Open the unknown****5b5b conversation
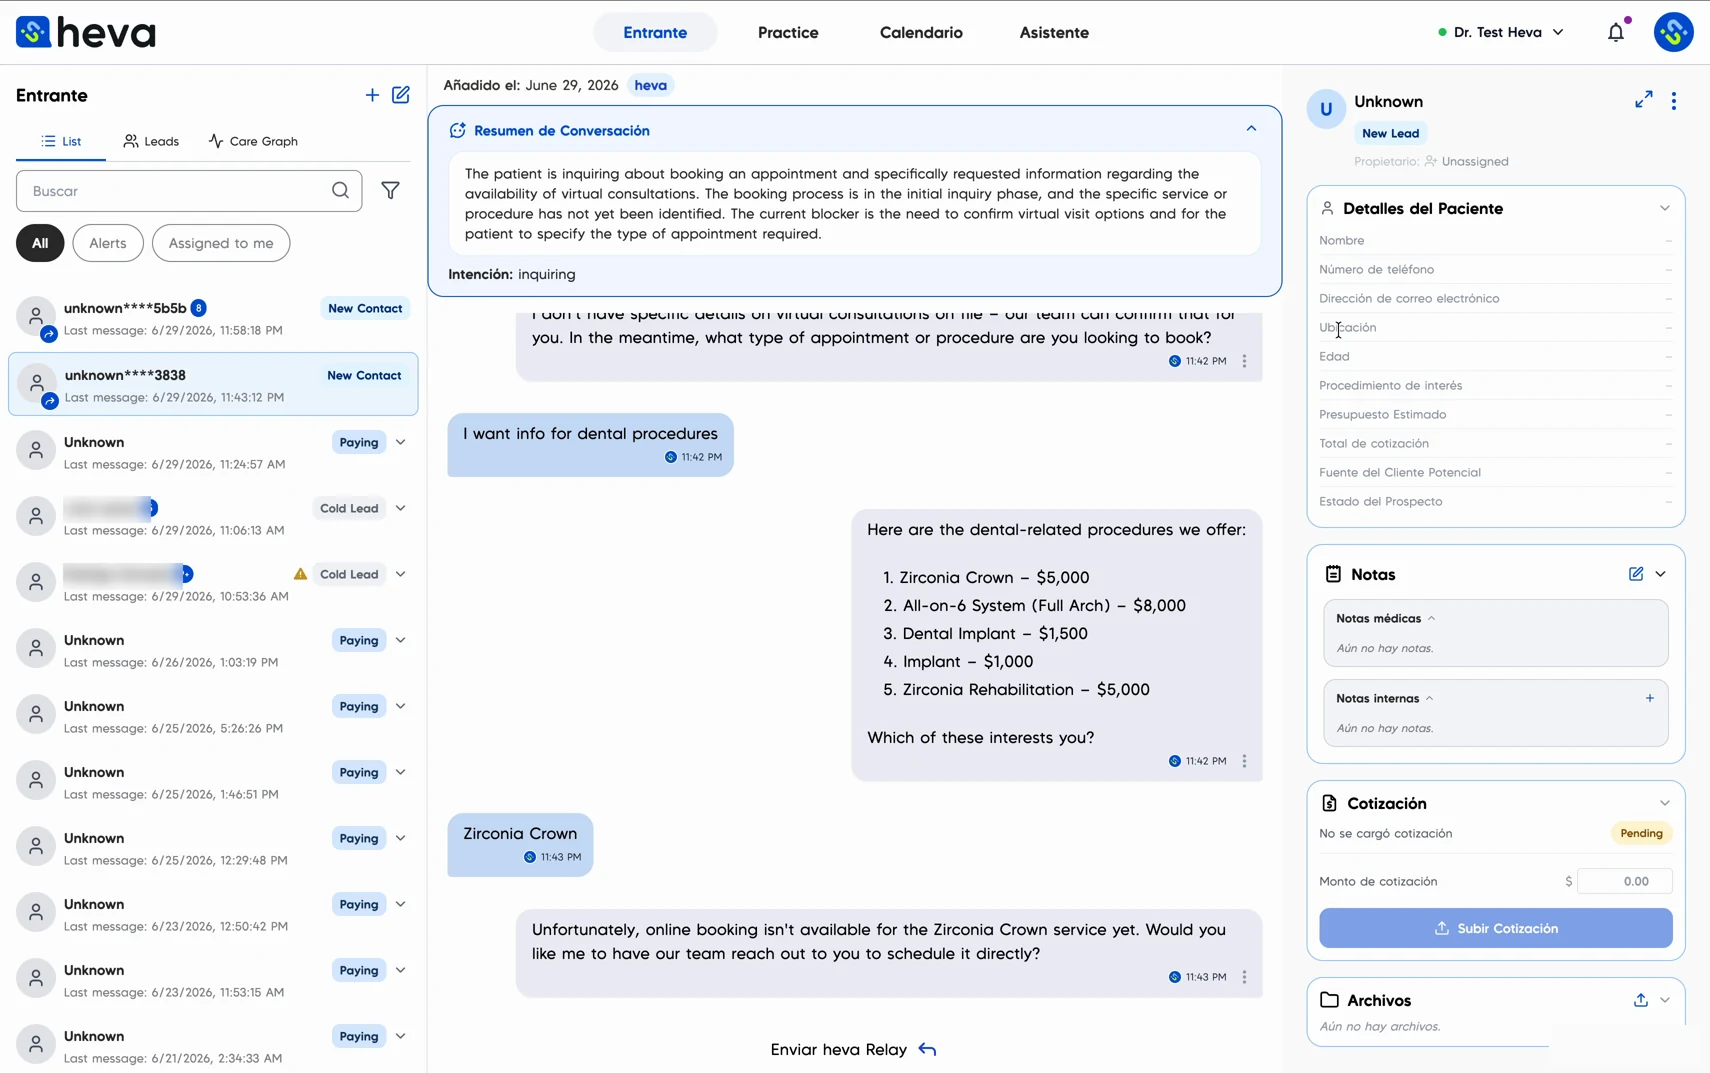The height and width of the screenshot is (1073, 1710). 213,318
